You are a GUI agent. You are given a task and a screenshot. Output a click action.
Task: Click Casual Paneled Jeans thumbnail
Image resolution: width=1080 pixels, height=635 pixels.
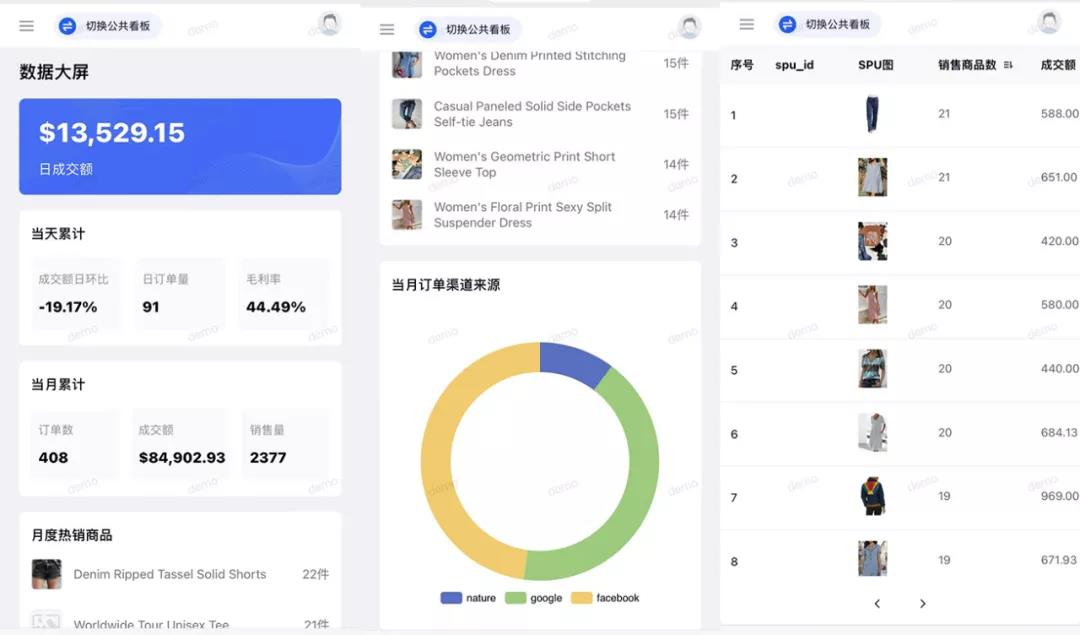[x=407, y=114]
